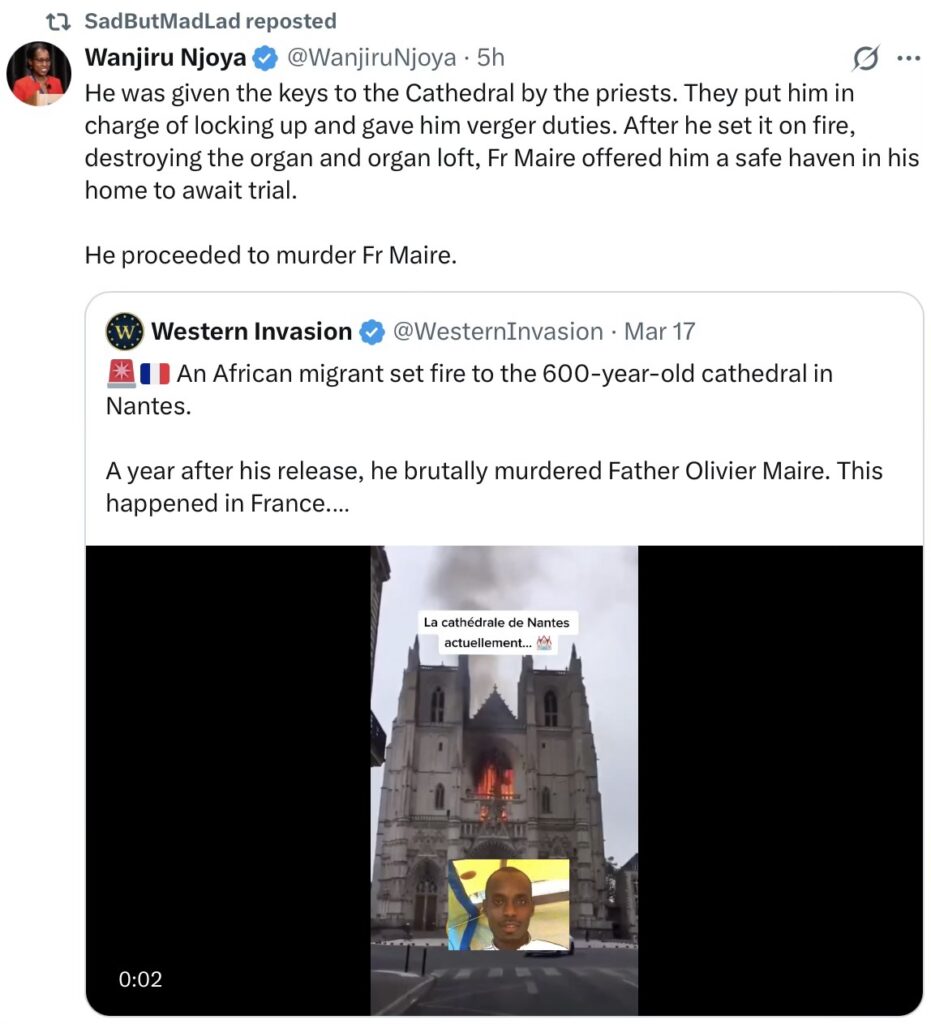Screen dimensions: 931x1024
Task: Click the Mar 17 quoted post date
Action: (x=659, y=331)
